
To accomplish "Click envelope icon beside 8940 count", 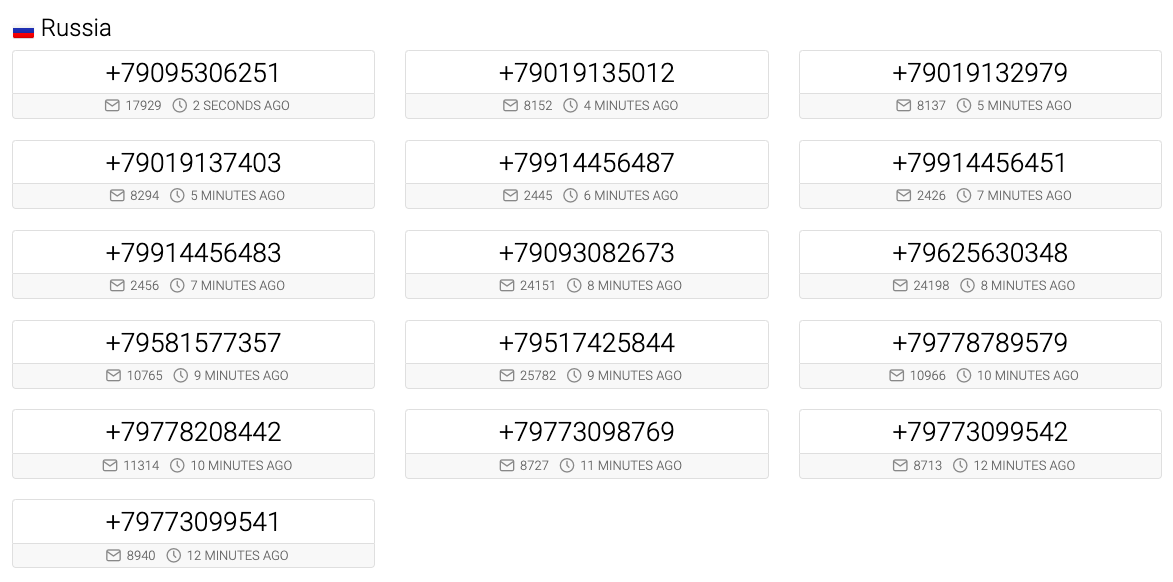I will (113, 555).
